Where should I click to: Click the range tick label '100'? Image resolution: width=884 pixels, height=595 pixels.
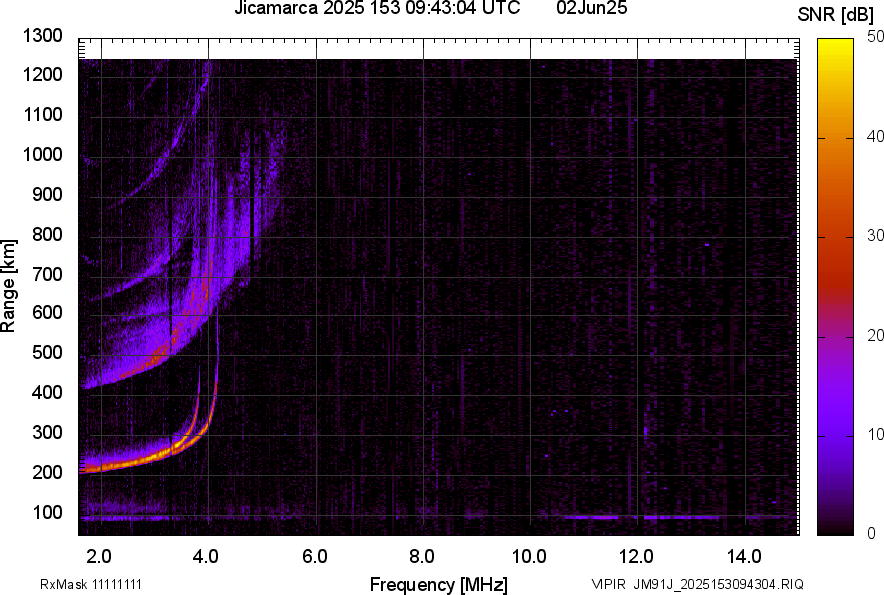(x=47, y=512)
